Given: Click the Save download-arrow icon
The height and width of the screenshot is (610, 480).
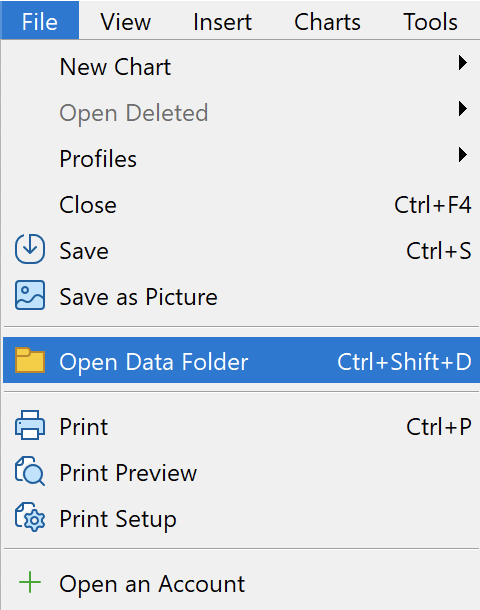Looking at the screenshot, I should pos(30,249).
